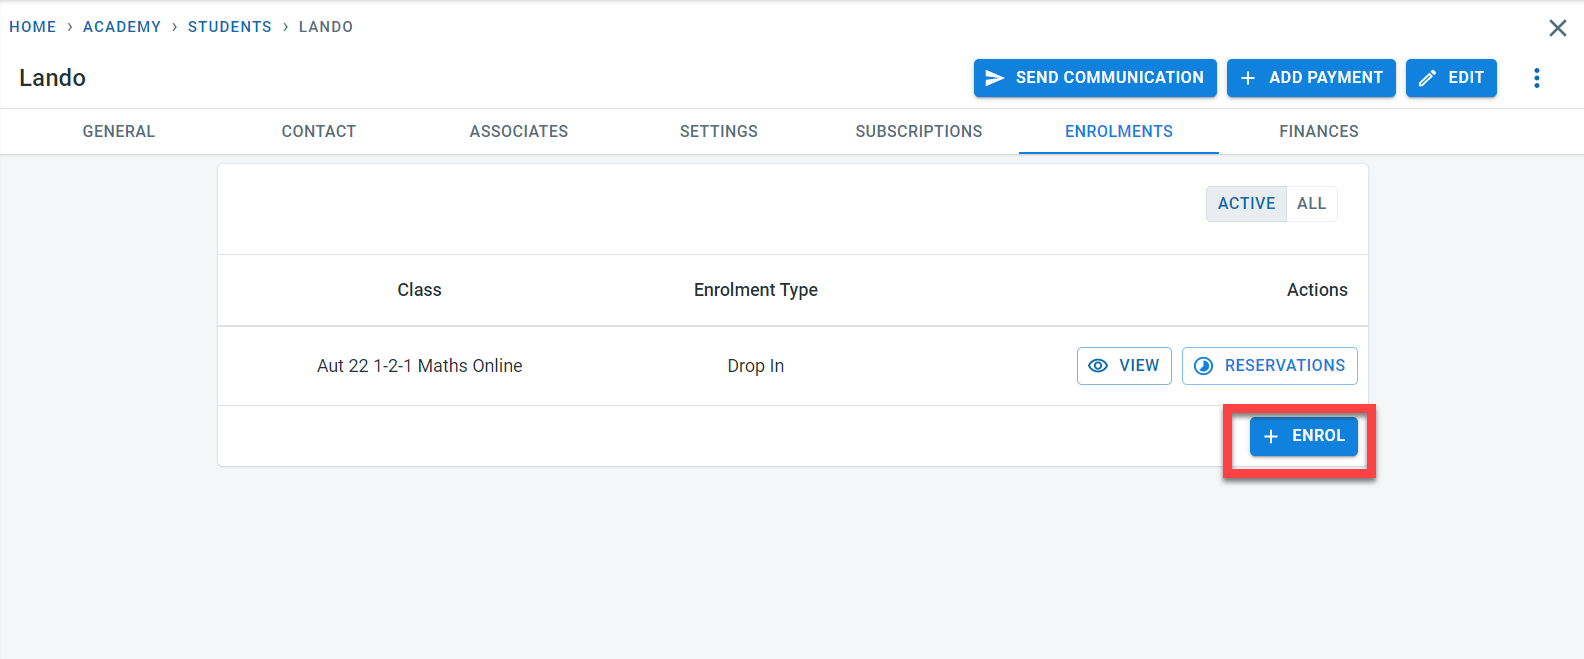Image resolution: width=1584 pixels, height=659 pixels.
Task: Open the three-dot more options menu
Action: [x=1536, y=78]
